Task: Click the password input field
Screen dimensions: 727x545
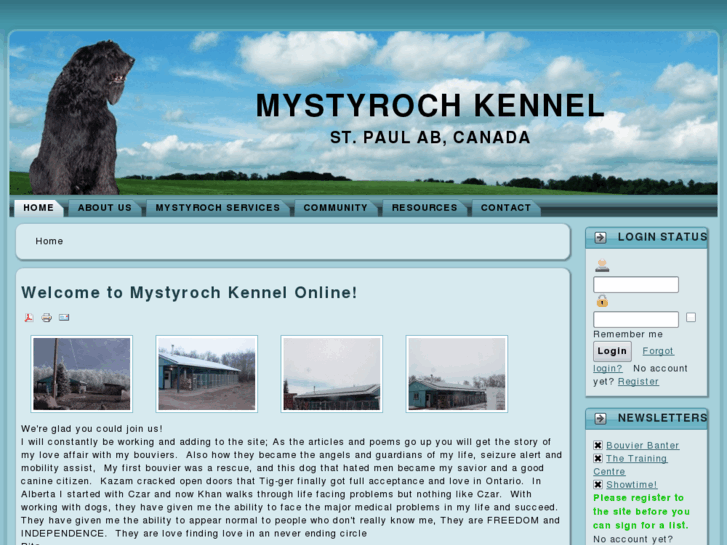Action: 636,319
